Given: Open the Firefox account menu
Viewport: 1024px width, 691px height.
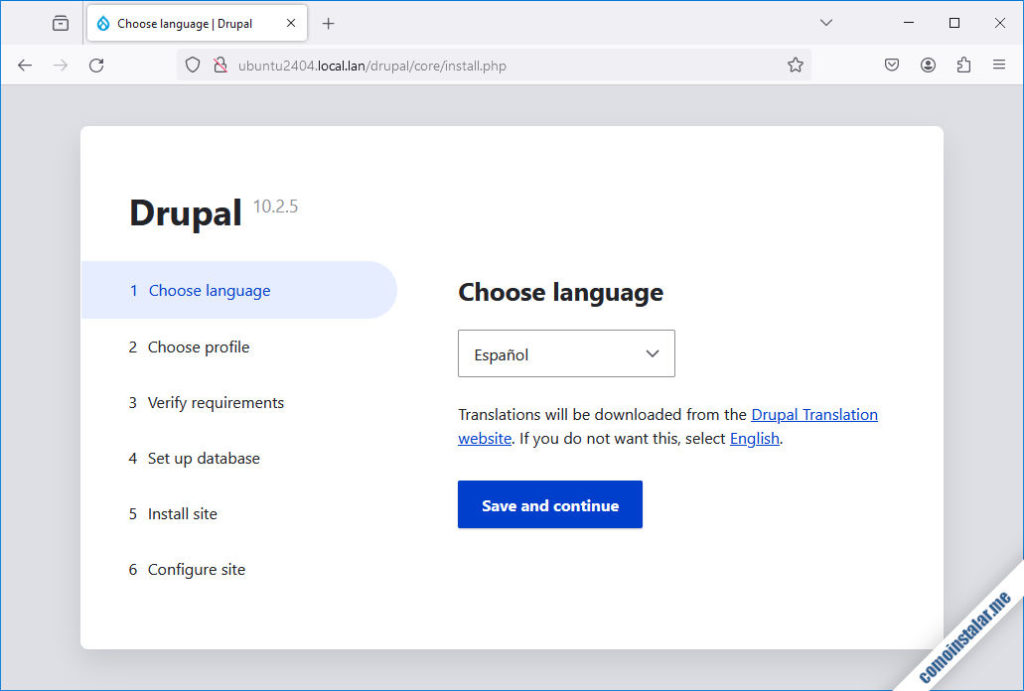Looking at the screenshot, I should [x=927, y=64].
